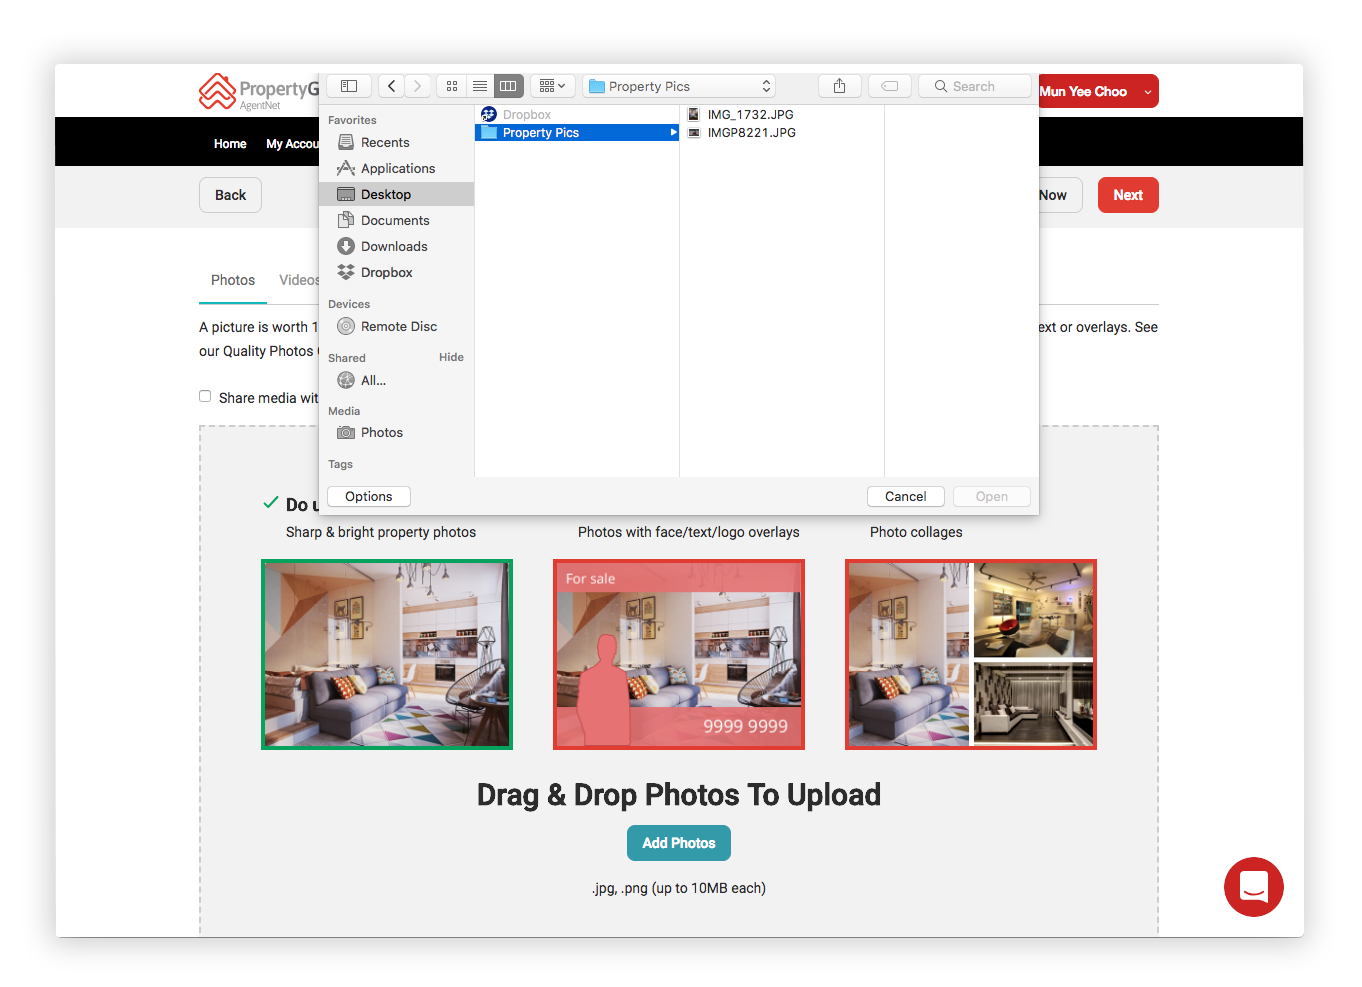Switch to the Photos tab
Viewport: 1362px width, 987px height.
pyautogui.click(x=233, y=280)
